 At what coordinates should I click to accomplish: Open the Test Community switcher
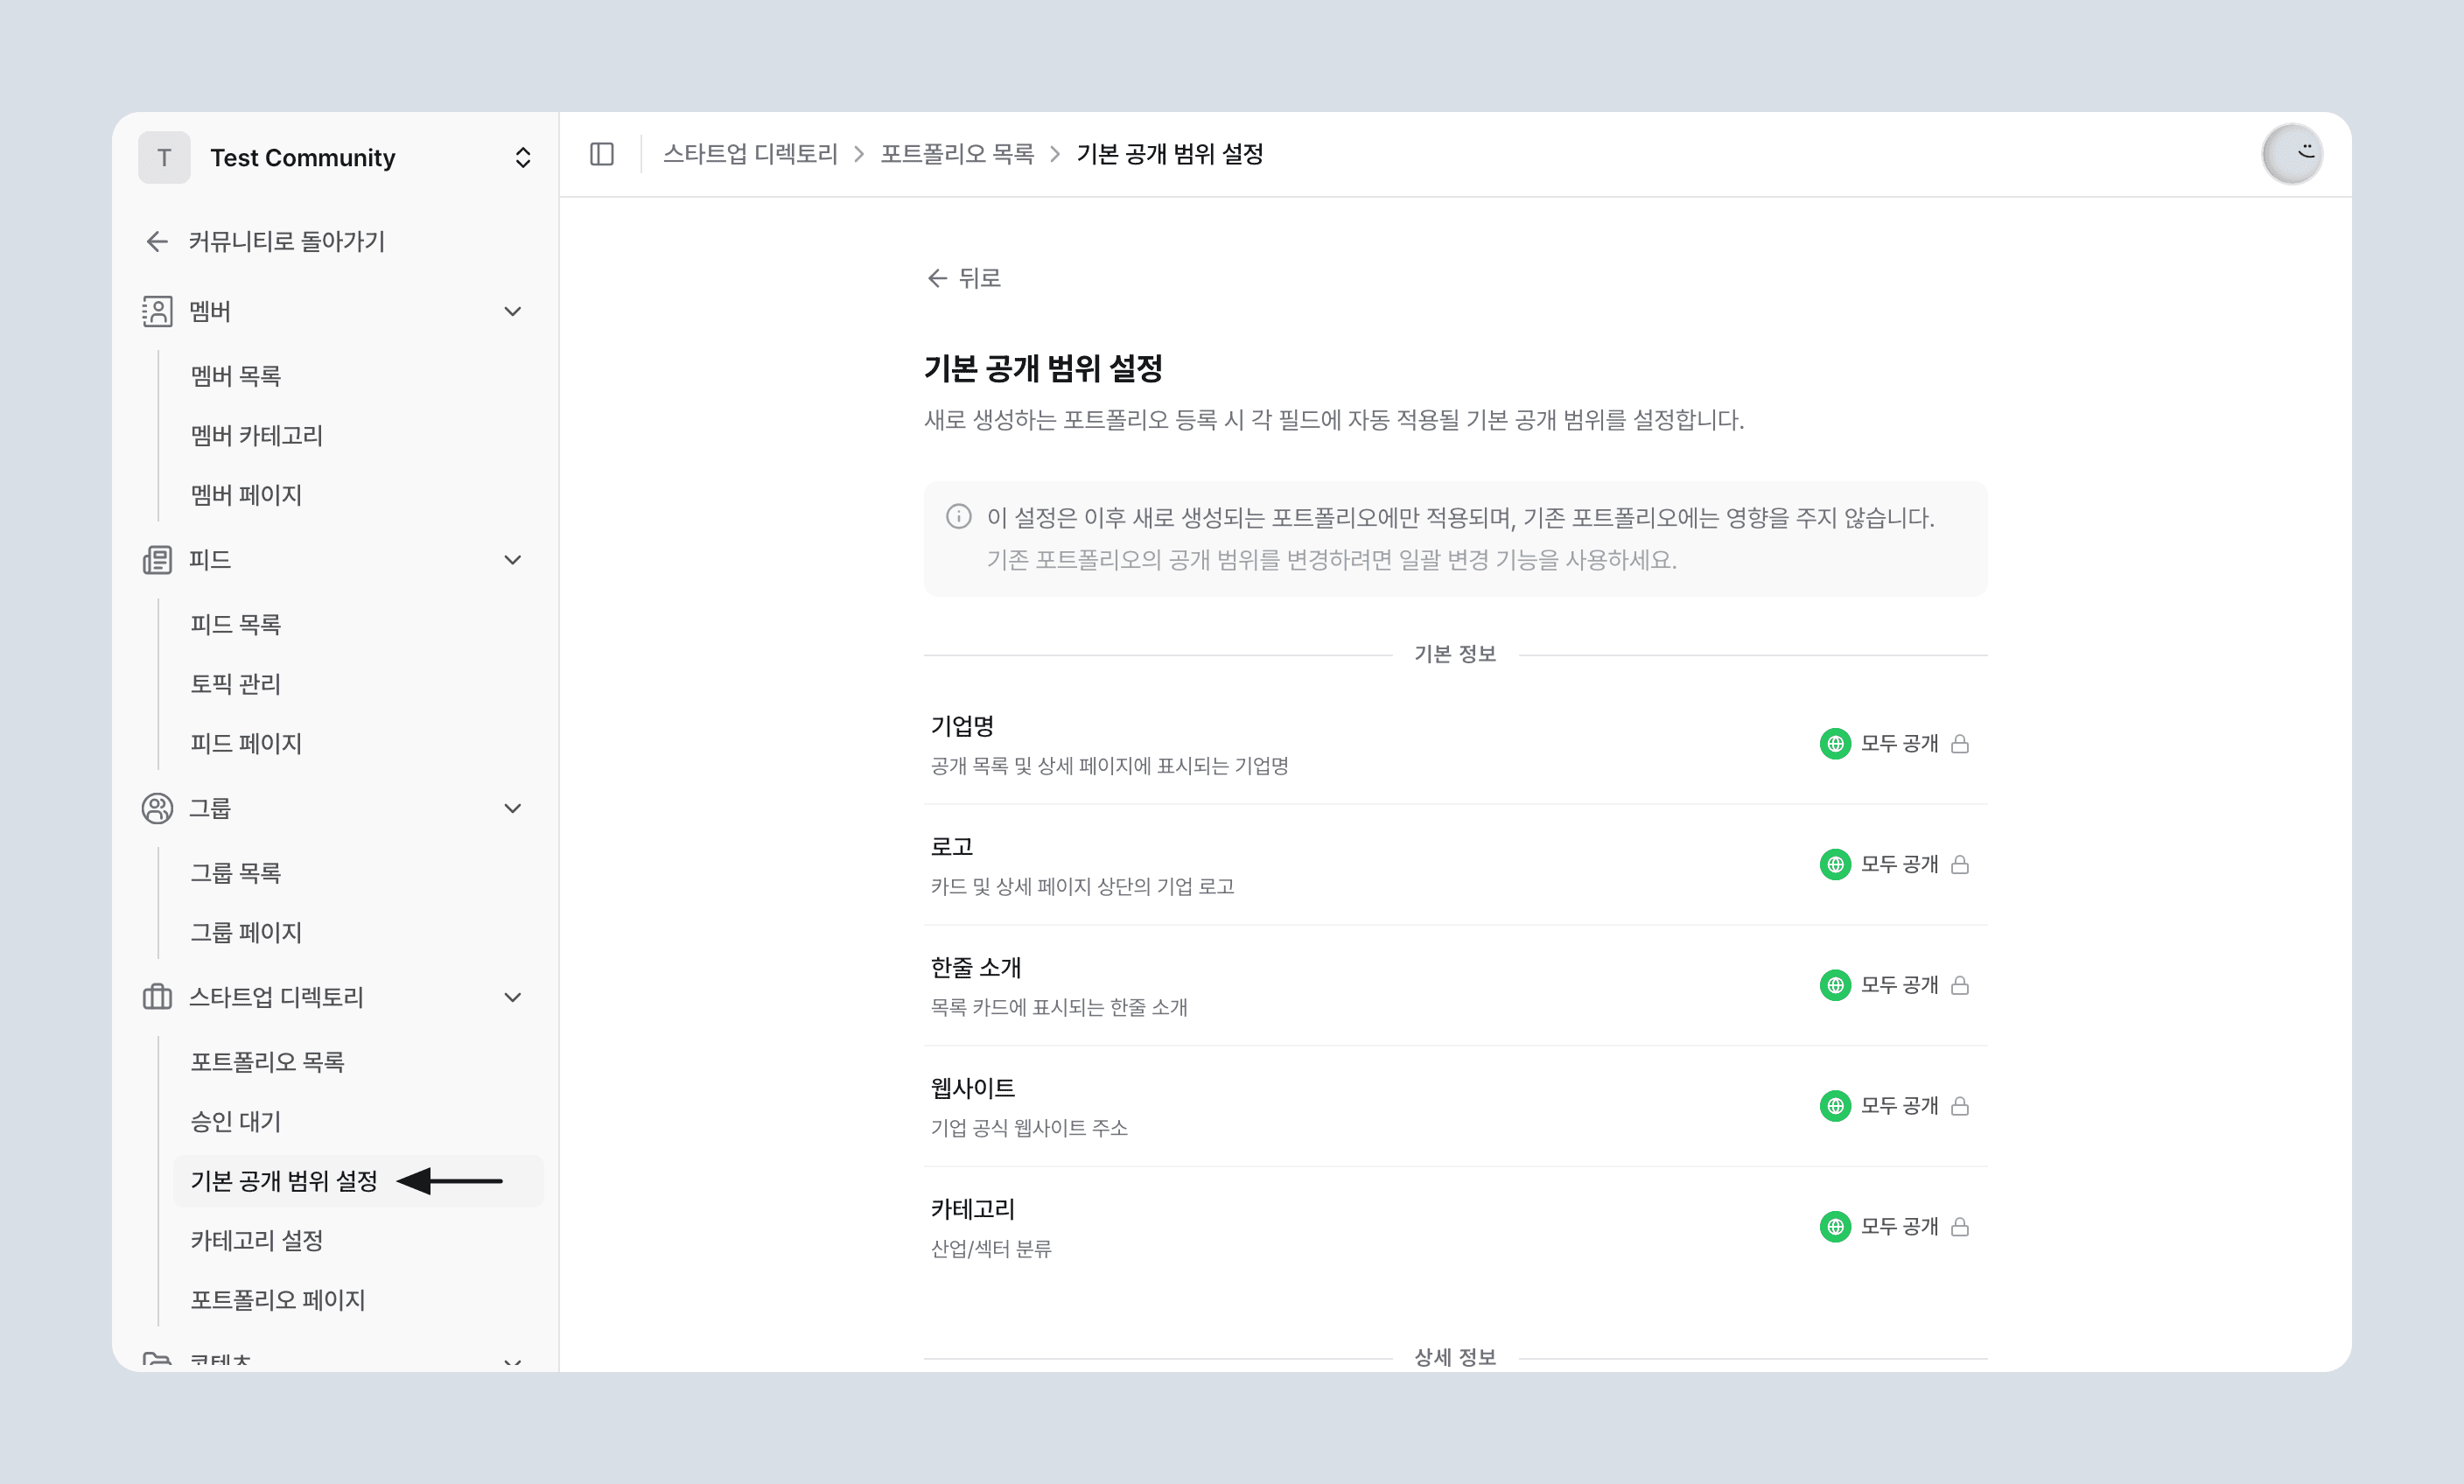point(335,157)
